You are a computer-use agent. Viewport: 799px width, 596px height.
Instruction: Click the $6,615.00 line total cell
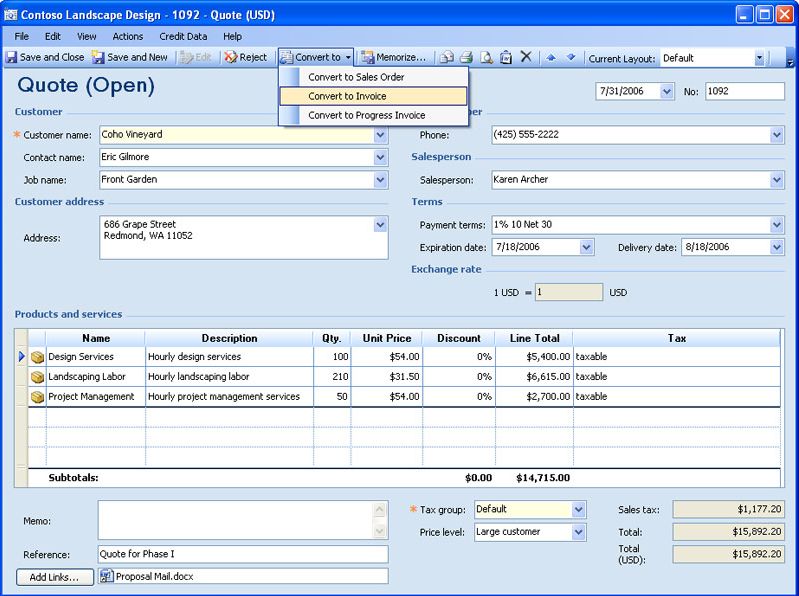(x=534, y=377)
